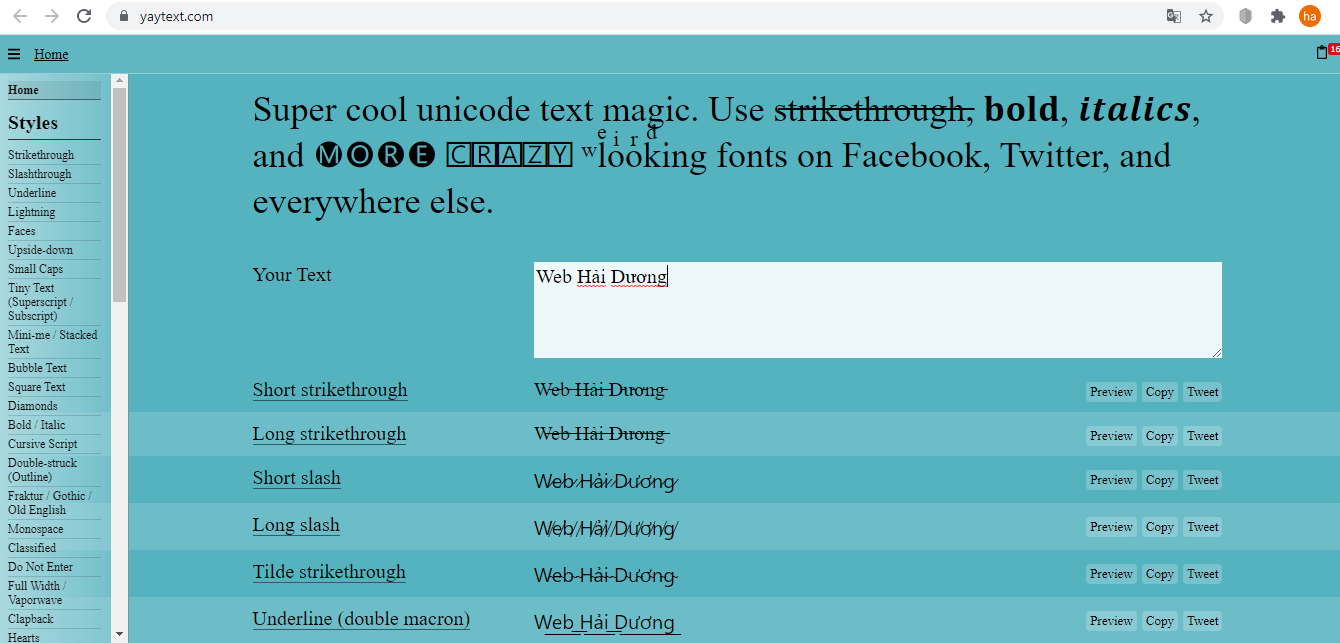Click the browser back arrow
The width and height of the screenshot is (1340, 643).
(x=20, y=16)
